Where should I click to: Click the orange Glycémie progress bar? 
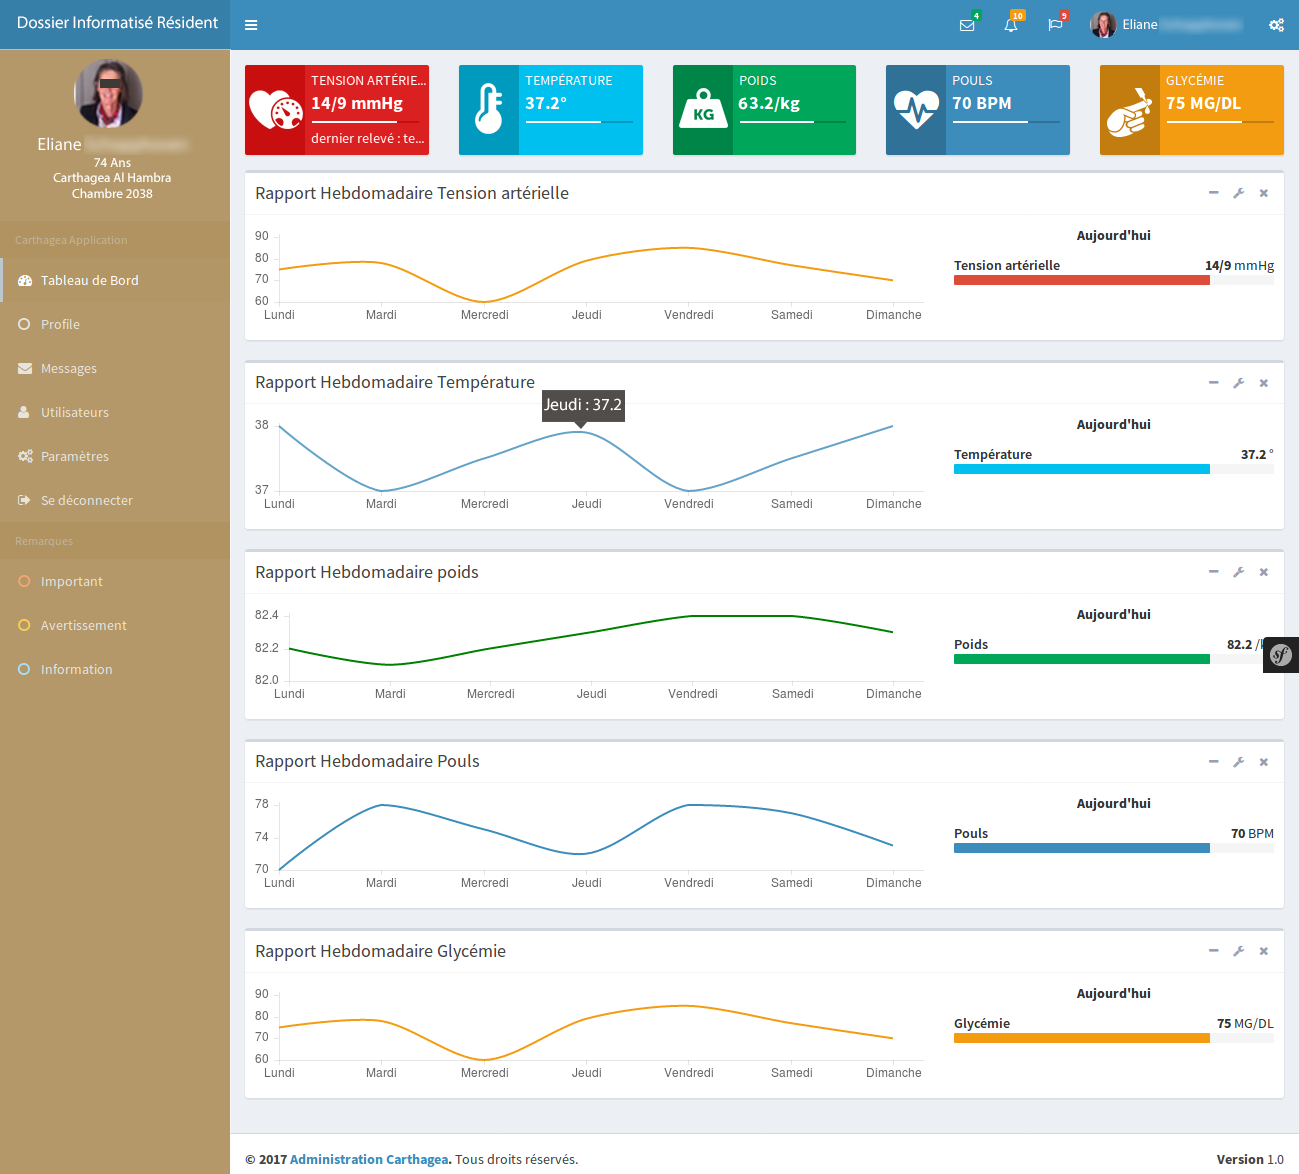(1082, 1038)
